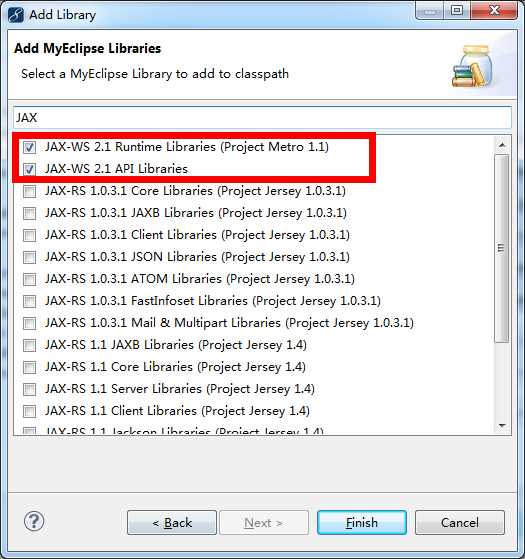The height and width of the screenshot is (559, 525).
Task: Select 'JAX-RS 1.0.3.1 ATOM Libraries' row text
Action: click(200, 279)
